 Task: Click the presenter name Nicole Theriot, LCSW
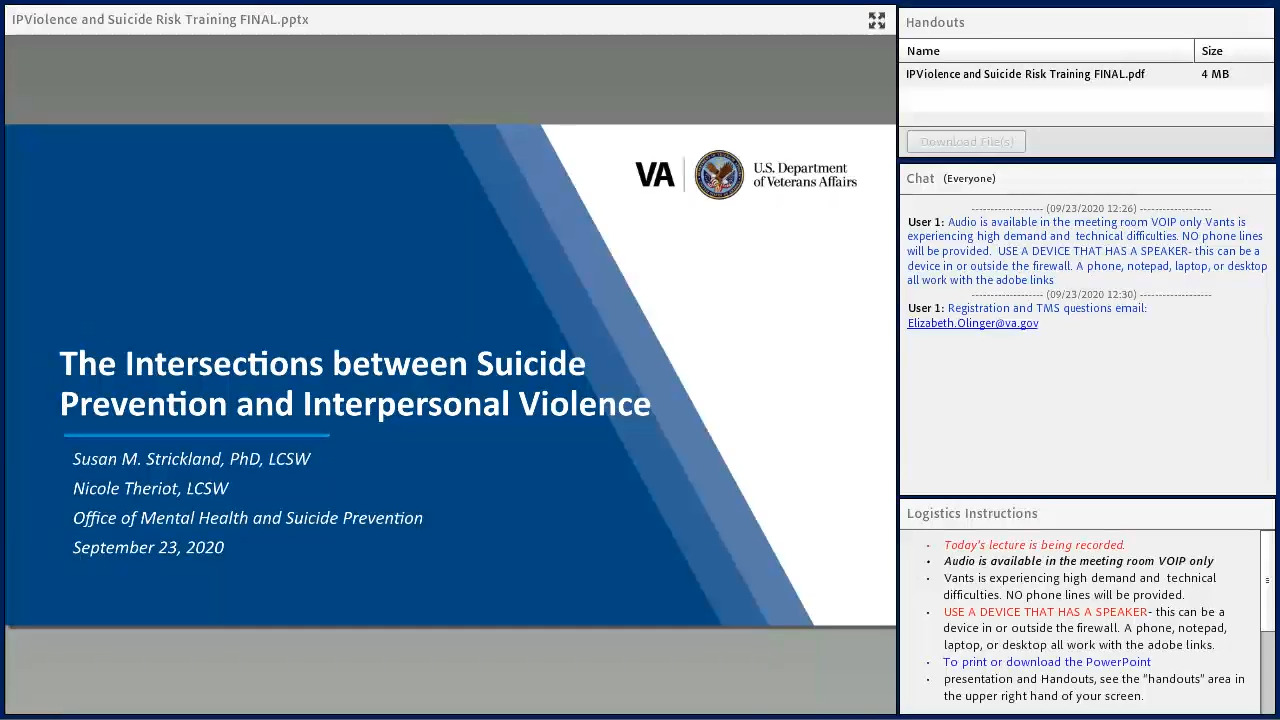pos(151,489)
